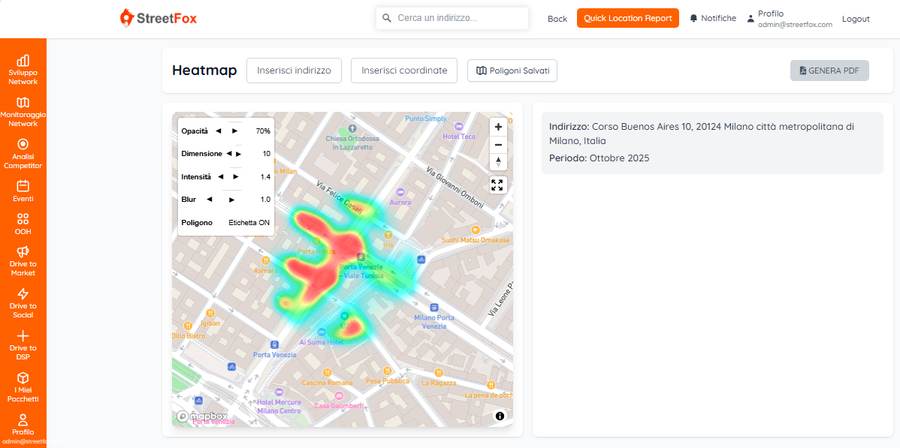Open Quick Location Report

628,18
